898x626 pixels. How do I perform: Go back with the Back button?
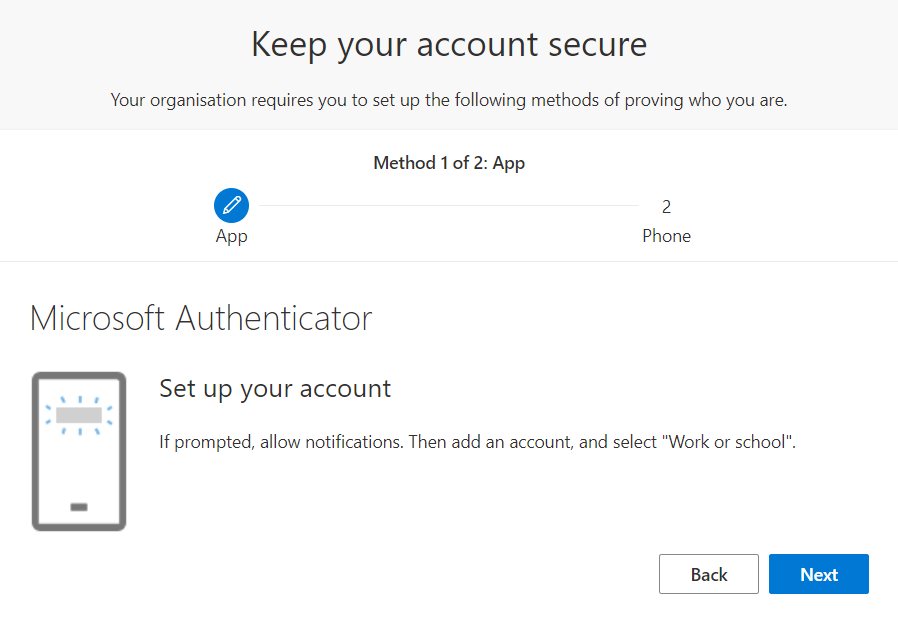point(708,574)
